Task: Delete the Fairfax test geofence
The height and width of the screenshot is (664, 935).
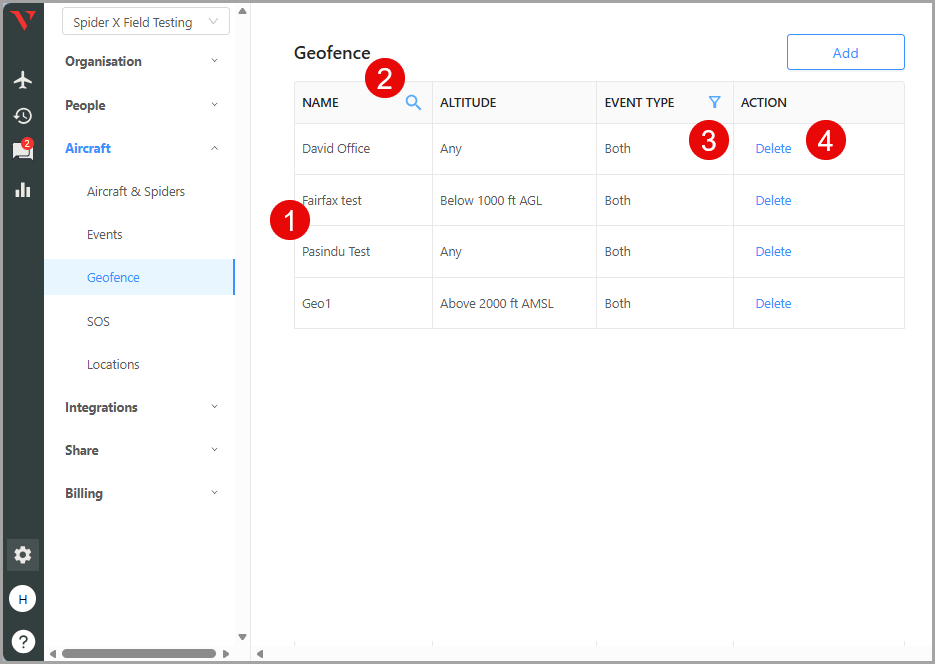Action: tap(773, 200)
